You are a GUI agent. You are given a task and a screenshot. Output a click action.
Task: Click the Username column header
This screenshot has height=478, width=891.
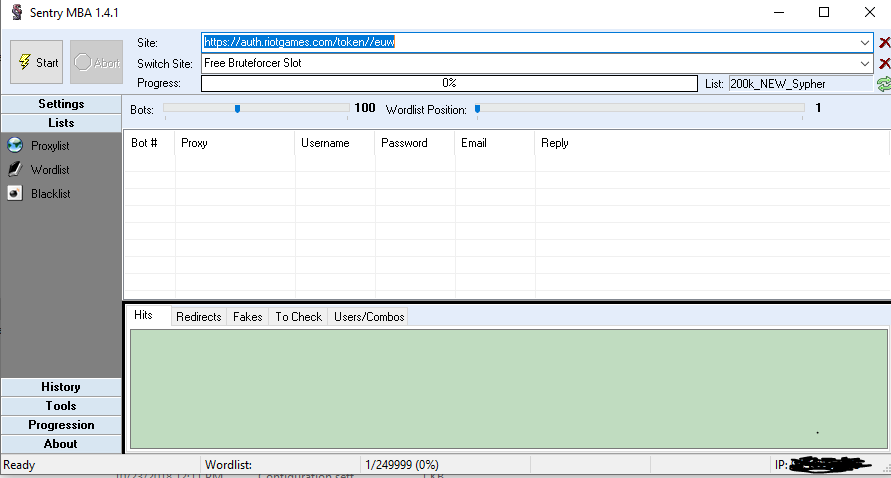point(325,143)
